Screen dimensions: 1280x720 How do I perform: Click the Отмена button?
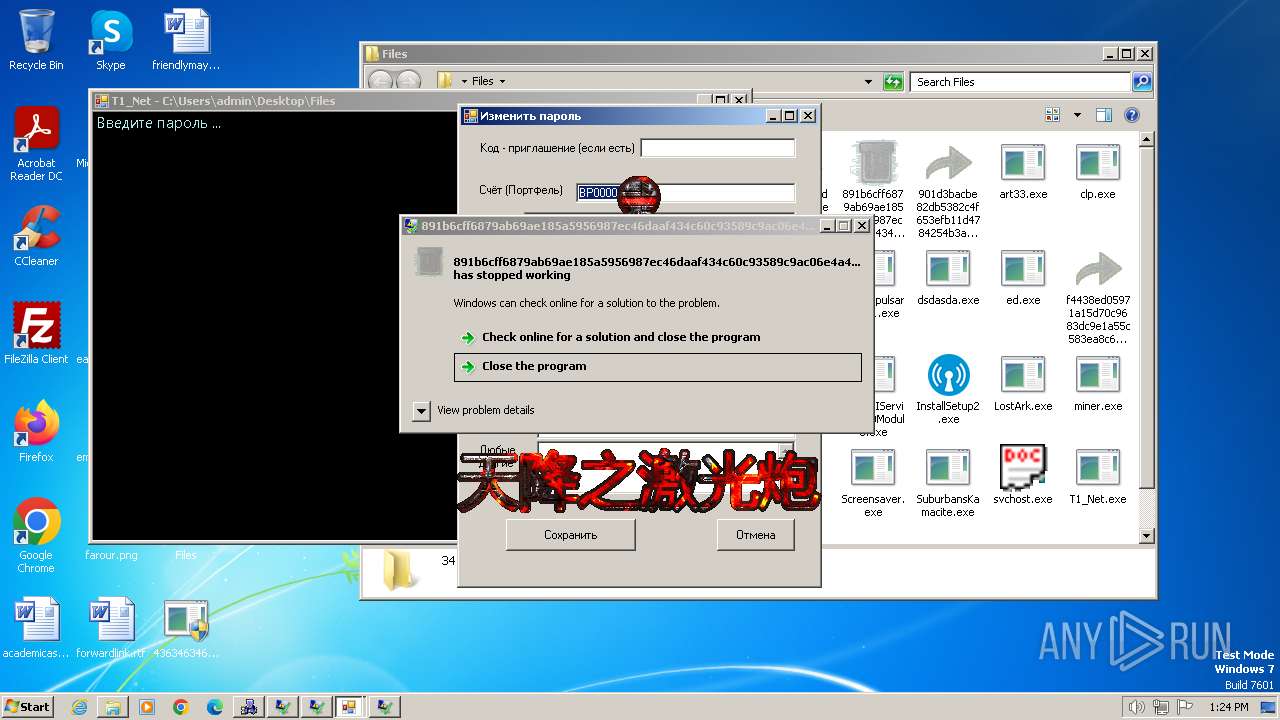pos(755,535)
